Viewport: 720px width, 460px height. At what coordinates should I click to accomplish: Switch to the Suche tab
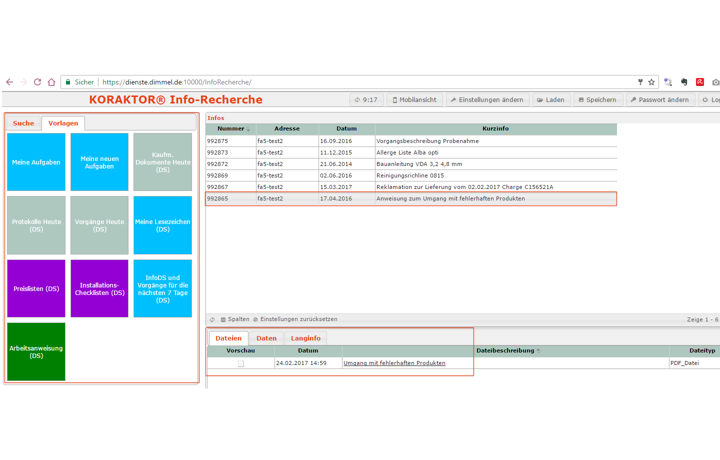[23, 123]
